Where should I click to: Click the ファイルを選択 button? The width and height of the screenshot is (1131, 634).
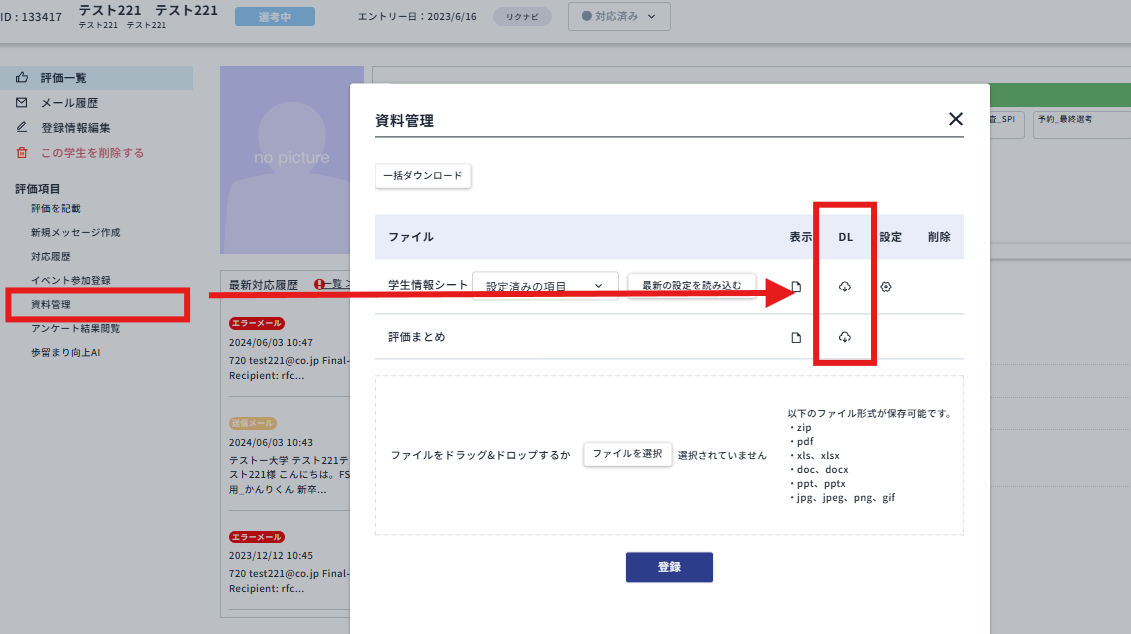point(627,454)
